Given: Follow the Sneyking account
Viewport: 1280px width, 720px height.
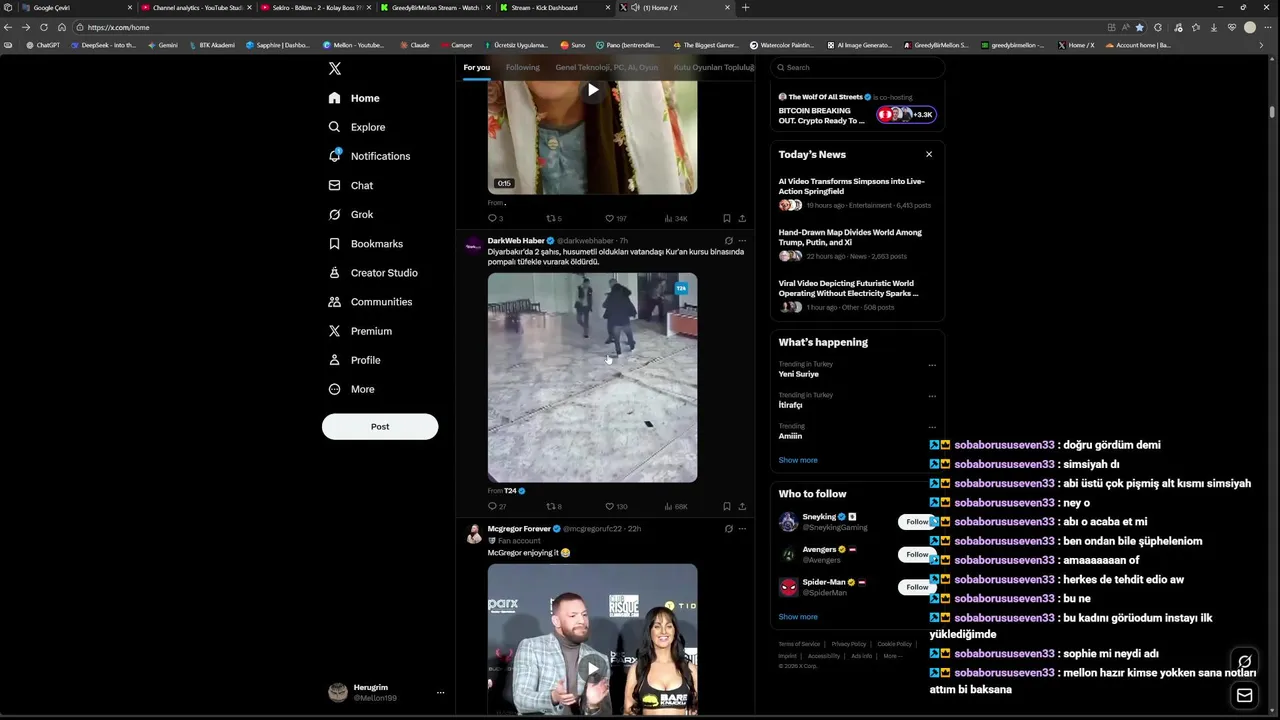Looking at the screenshot, I should point(917,521).
